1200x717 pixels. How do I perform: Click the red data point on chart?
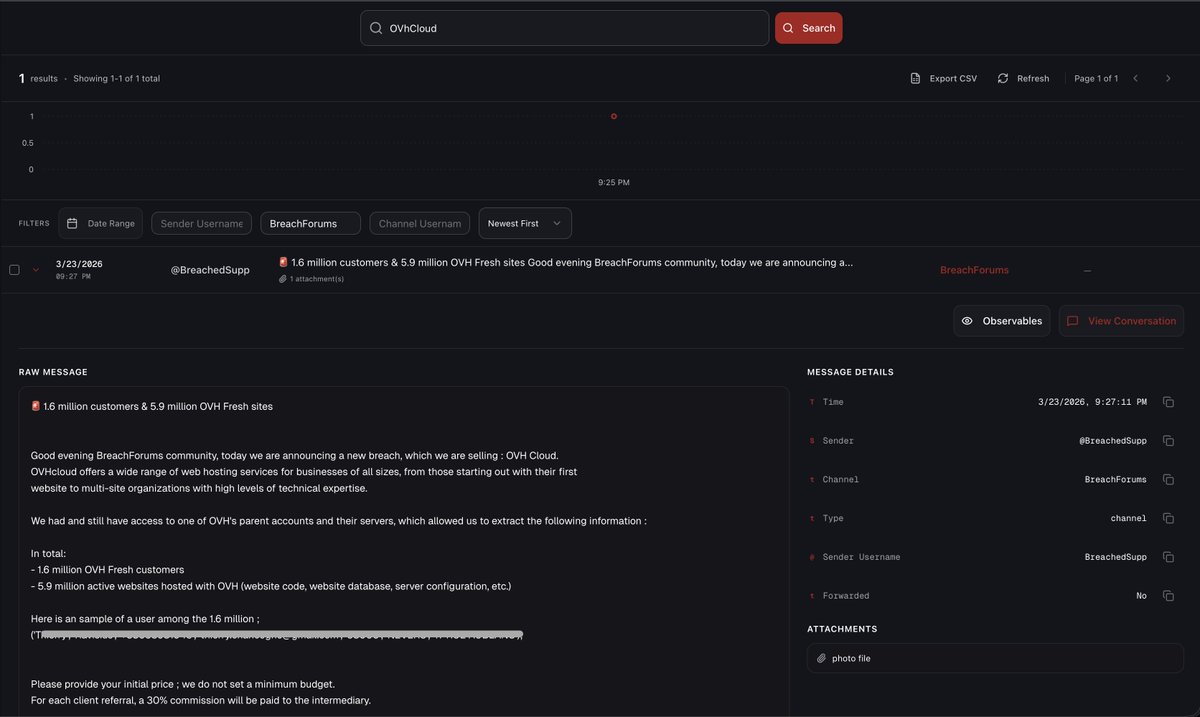pyautogui.click(x=614, y=116)
